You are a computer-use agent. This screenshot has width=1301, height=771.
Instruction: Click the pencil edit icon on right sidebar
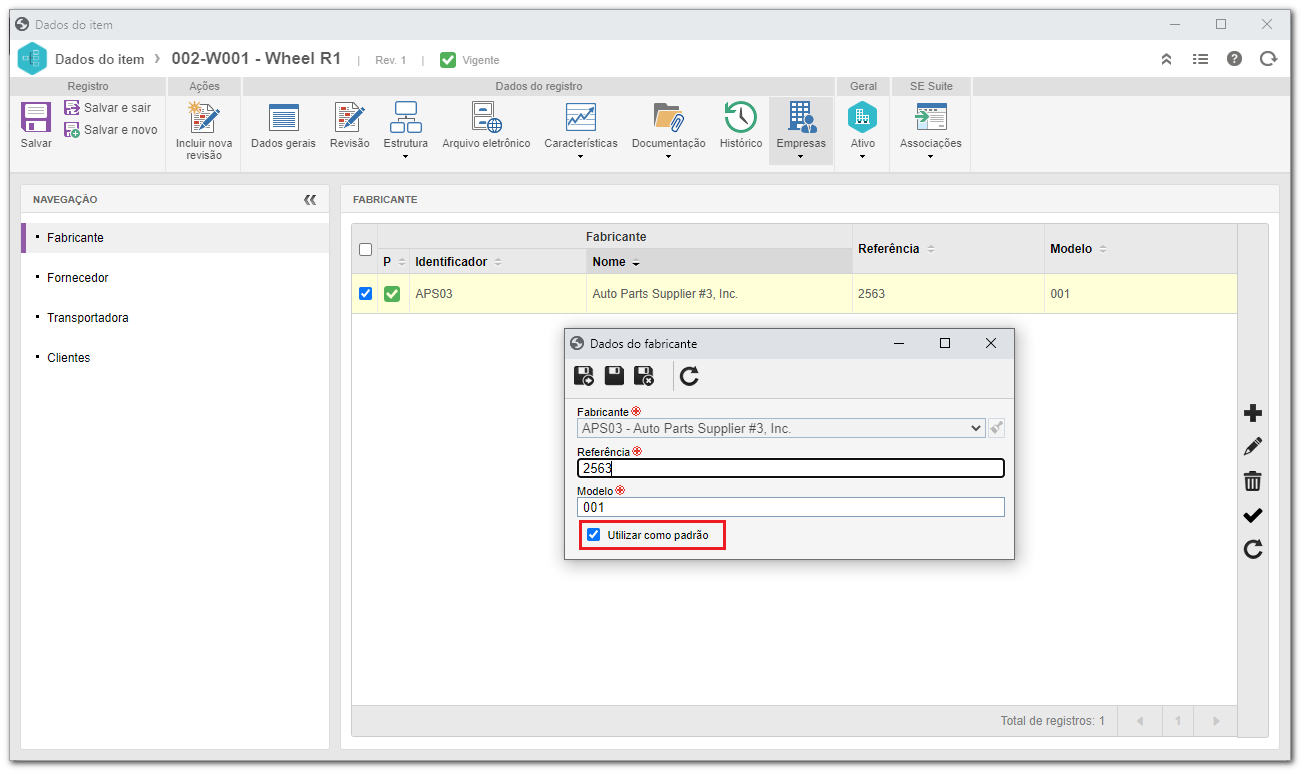(1252, 447)
